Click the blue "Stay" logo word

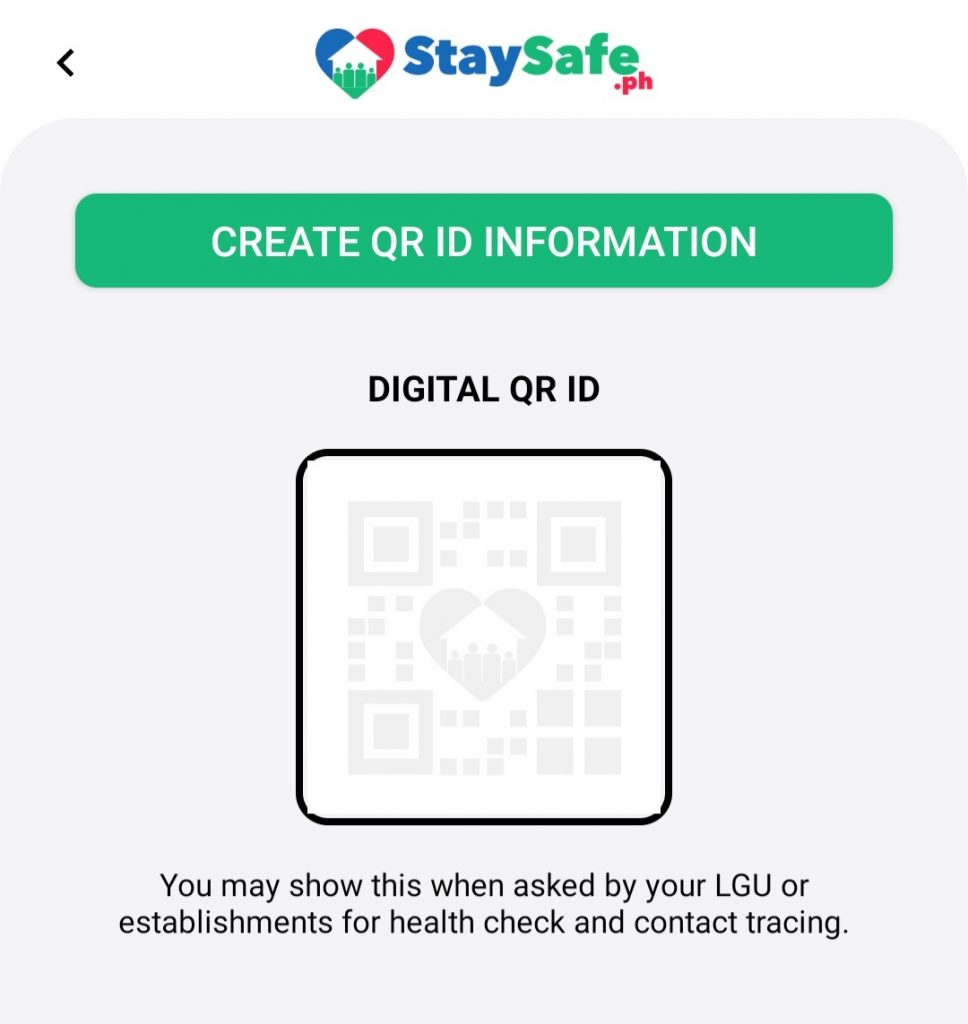[x=462, y=60]
